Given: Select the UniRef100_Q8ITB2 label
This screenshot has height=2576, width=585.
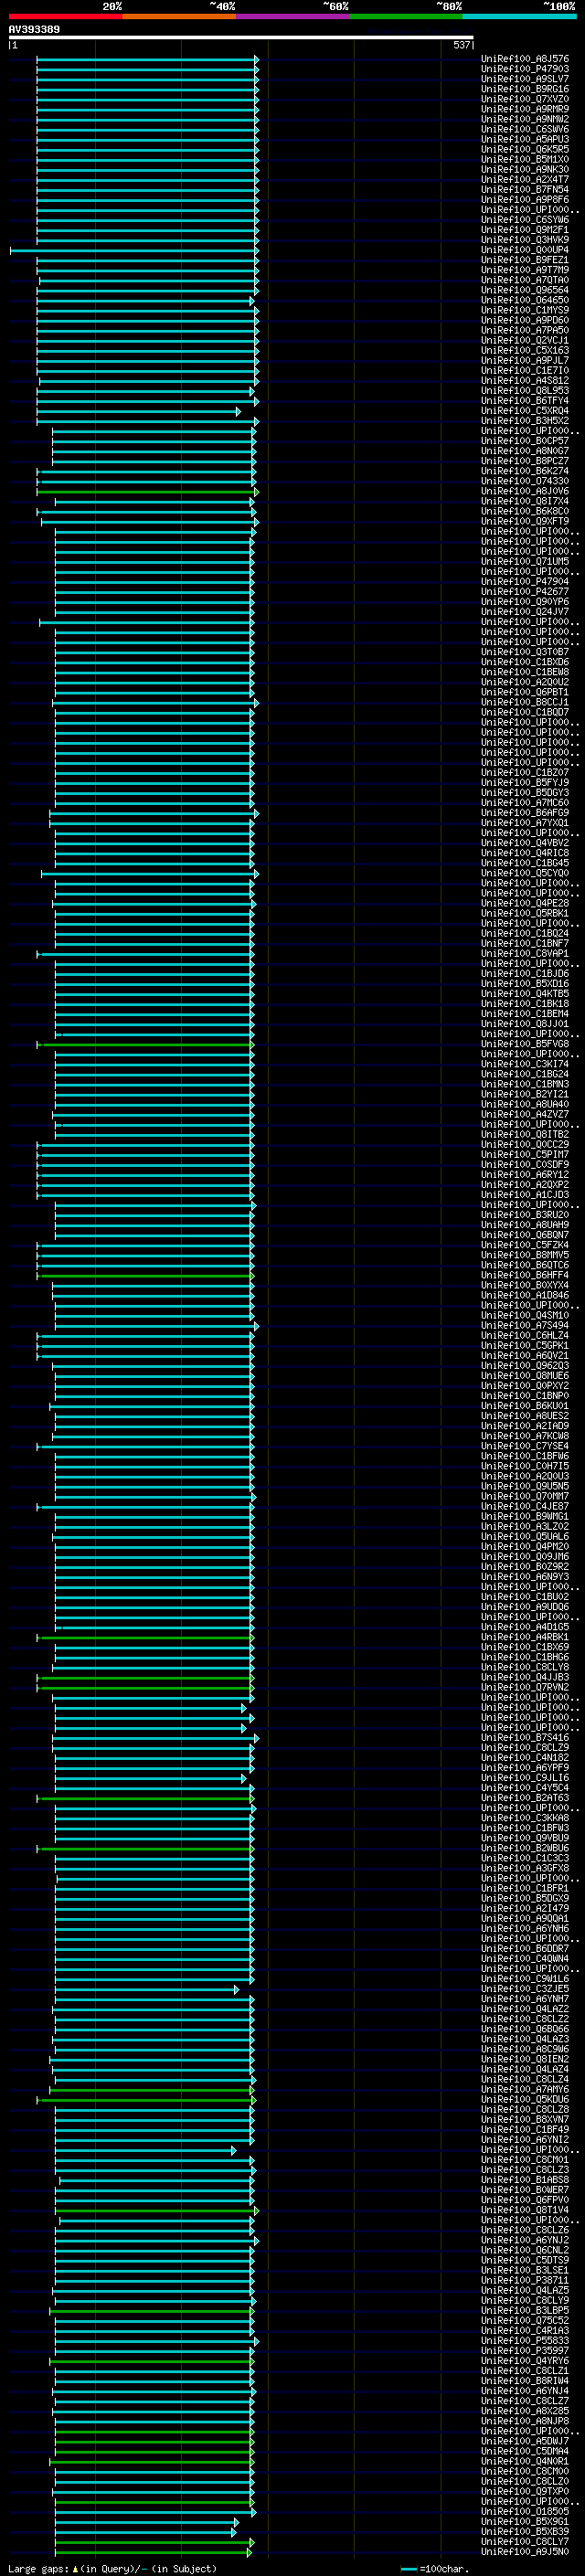Looking at the screenshot, I should [525, 1134].
